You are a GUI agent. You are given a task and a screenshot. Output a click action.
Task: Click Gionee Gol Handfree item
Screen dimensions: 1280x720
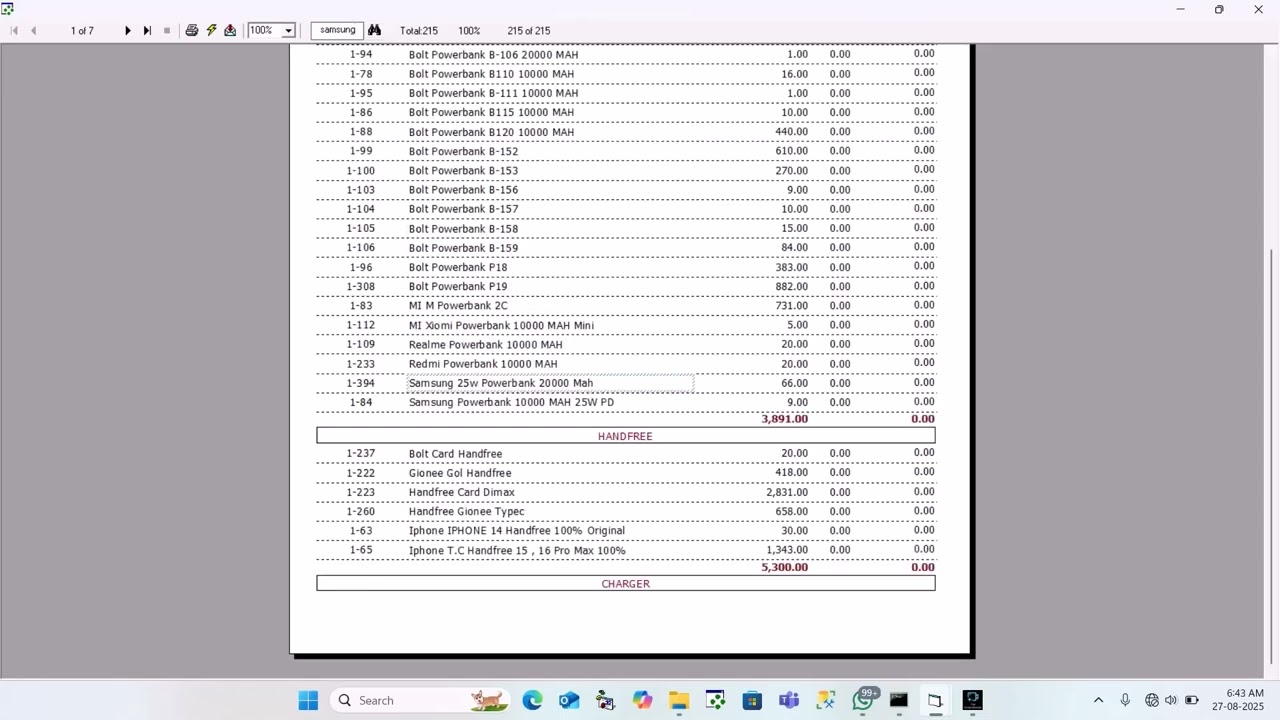(460, 473)
